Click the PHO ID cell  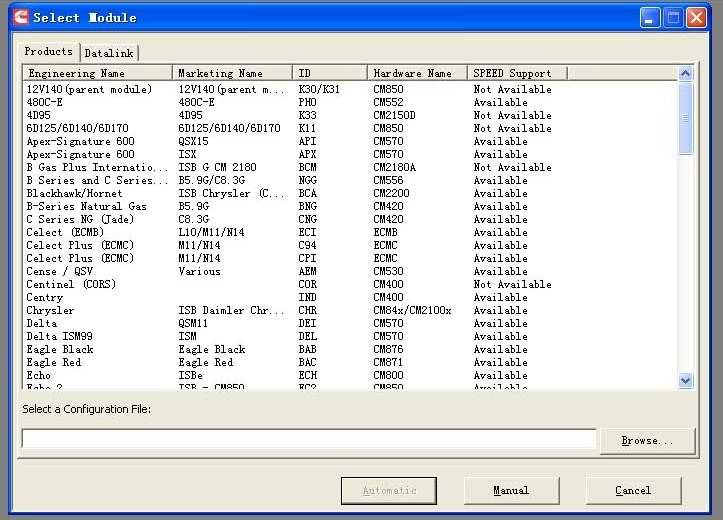coord(307,102)
